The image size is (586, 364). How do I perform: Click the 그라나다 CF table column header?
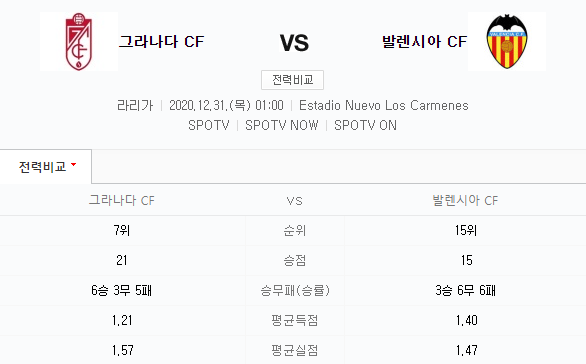[122, 200]
